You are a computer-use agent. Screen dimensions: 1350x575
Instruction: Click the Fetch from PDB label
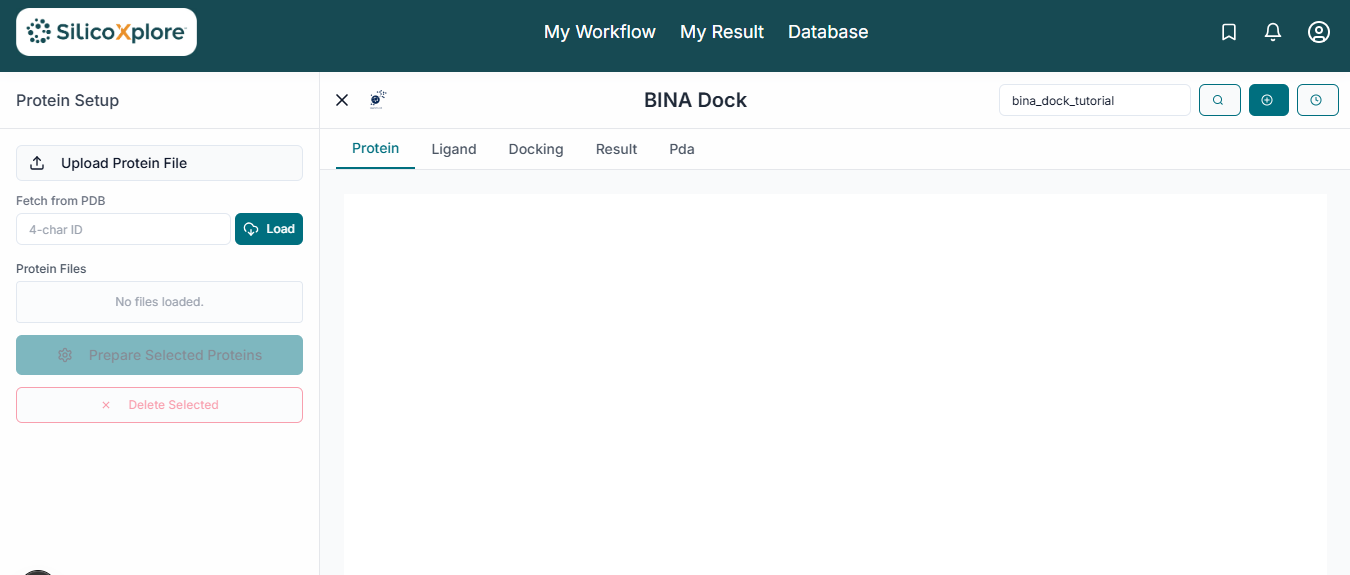coord(61,201)
